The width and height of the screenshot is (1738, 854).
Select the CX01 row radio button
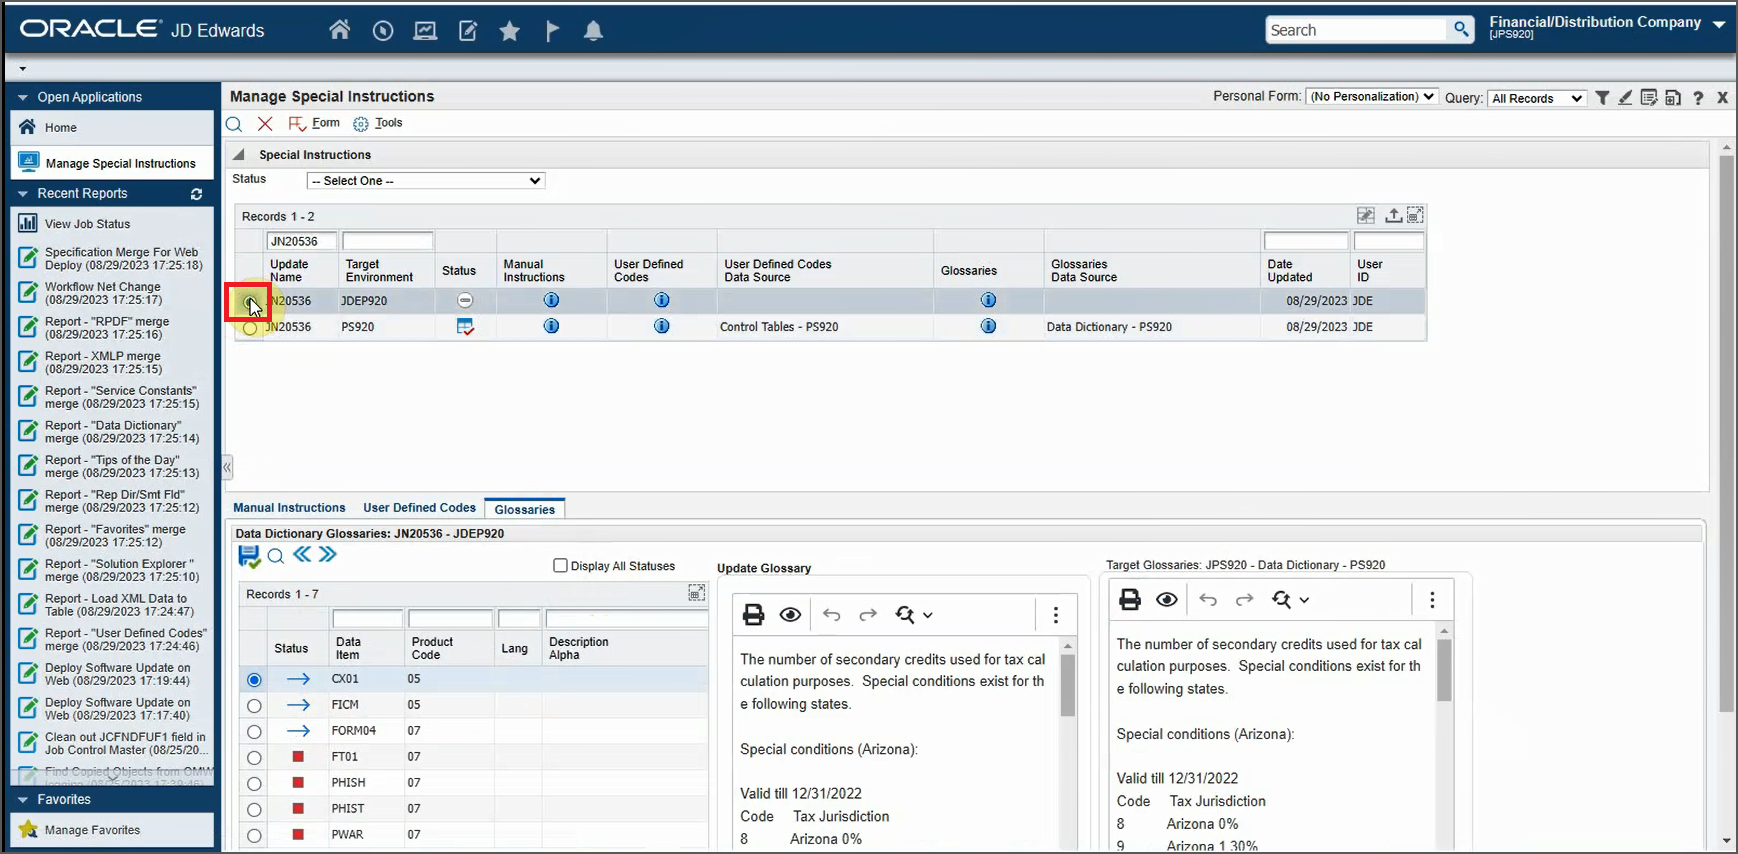click(x=254, y=680)
